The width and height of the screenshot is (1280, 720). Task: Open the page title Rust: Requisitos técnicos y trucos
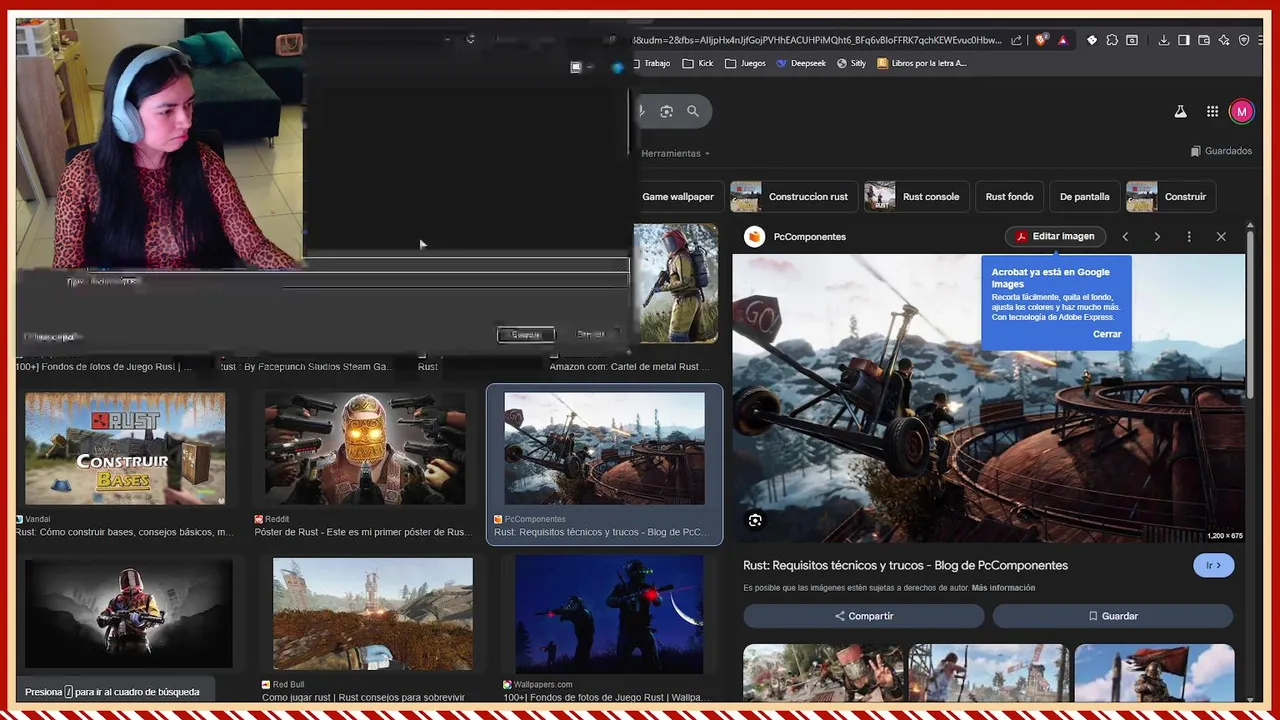coord(905,565)
